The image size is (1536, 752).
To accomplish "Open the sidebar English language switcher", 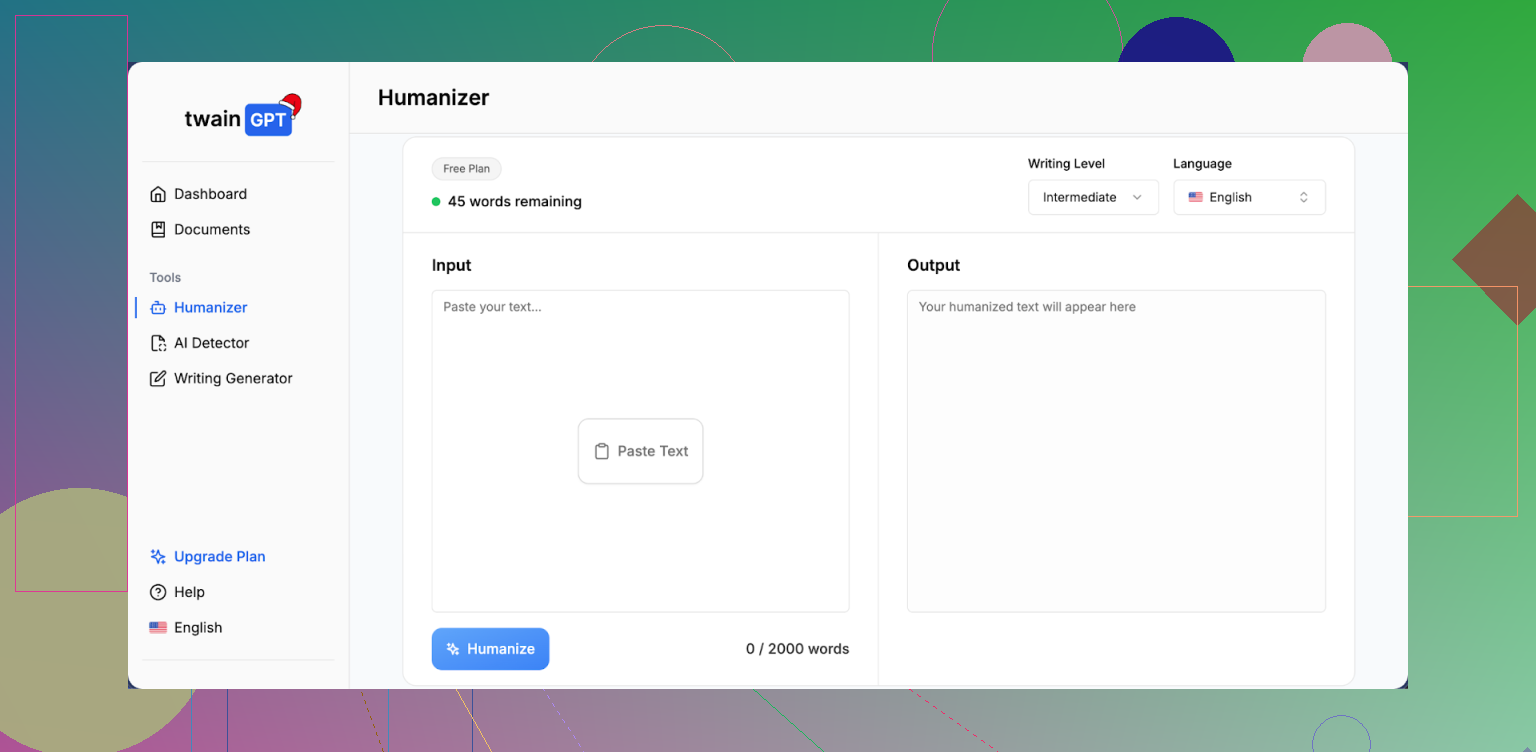I will point(186,628).
